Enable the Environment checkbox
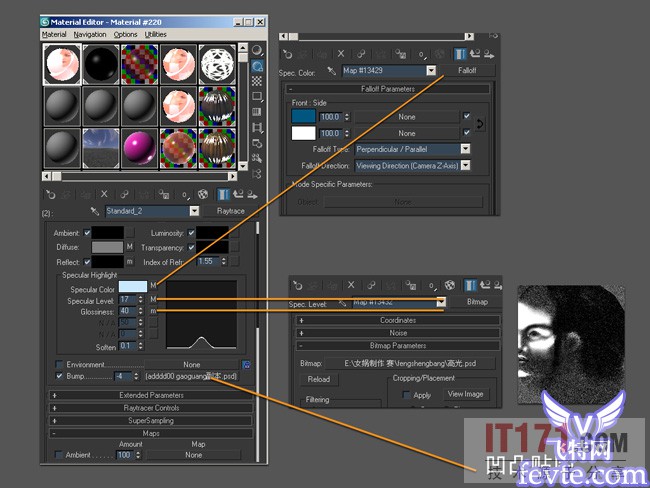Viewport: 650px width, 488px height. 59,365
